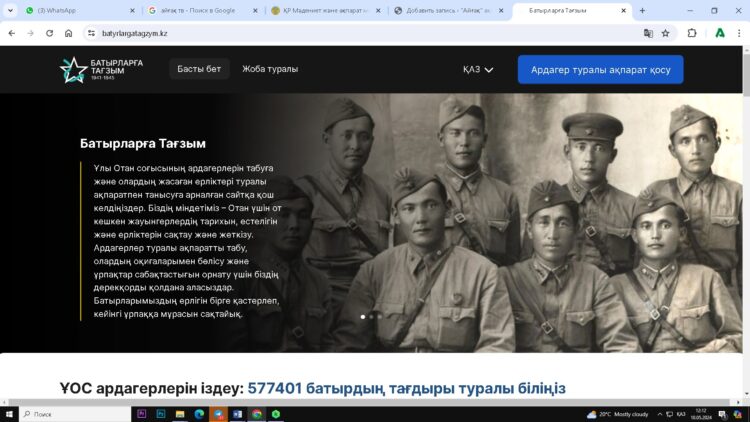The image size is (750, 422).
Task: Open the Extensions puzzle icon
Action: 692,33
